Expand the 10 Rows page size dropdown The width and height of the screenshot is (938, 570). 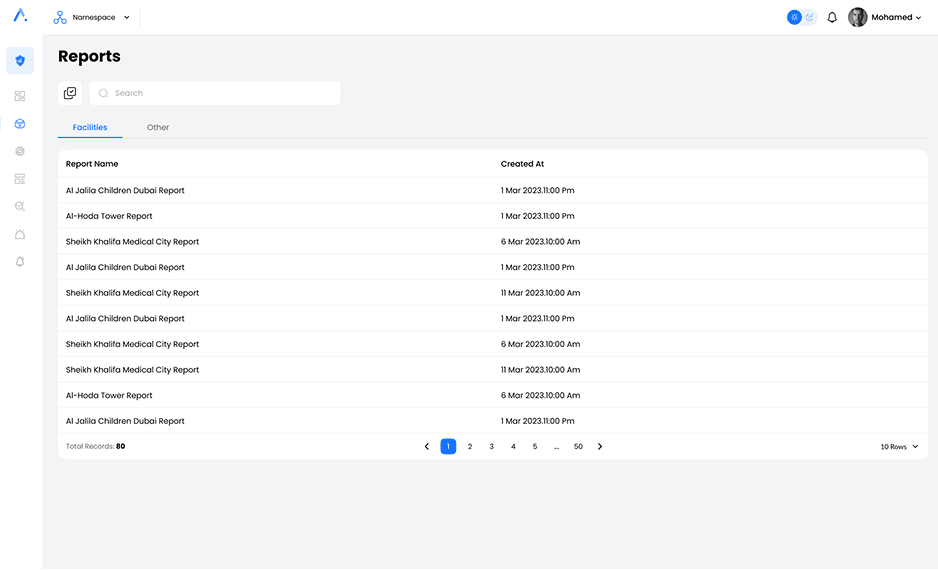(899, 447)
